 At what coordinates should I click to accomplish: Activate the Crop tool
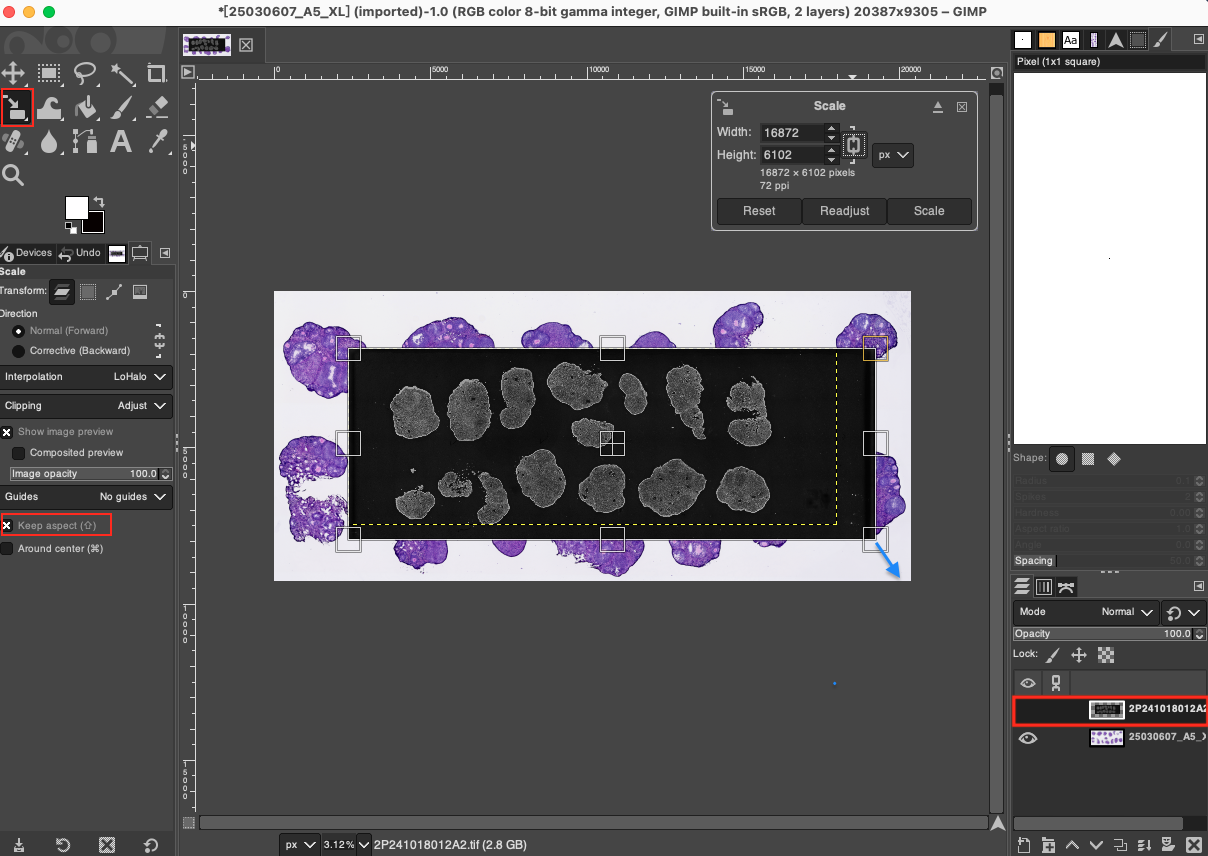pyautogui.click(x=156, y=73)
